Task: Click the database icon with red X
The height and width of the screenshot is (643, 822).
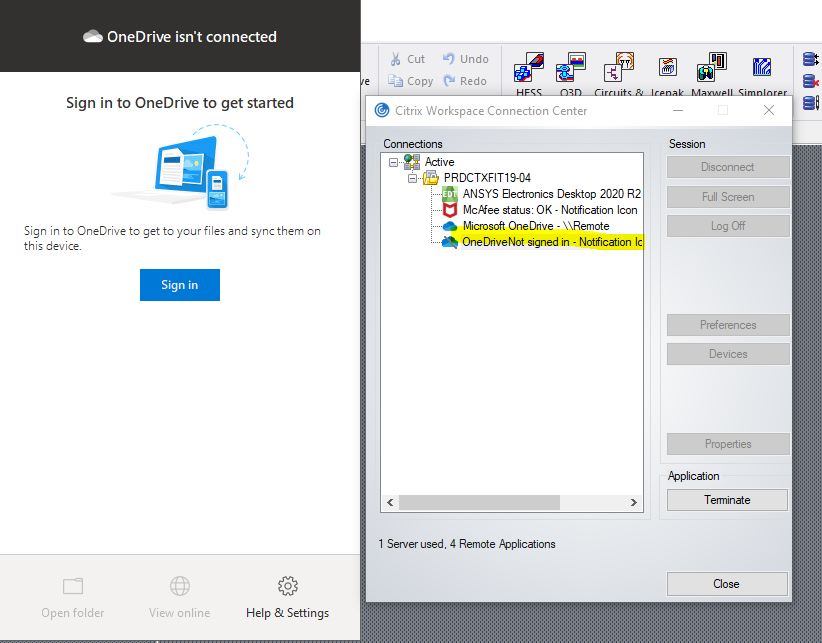Action: [810, 81]
